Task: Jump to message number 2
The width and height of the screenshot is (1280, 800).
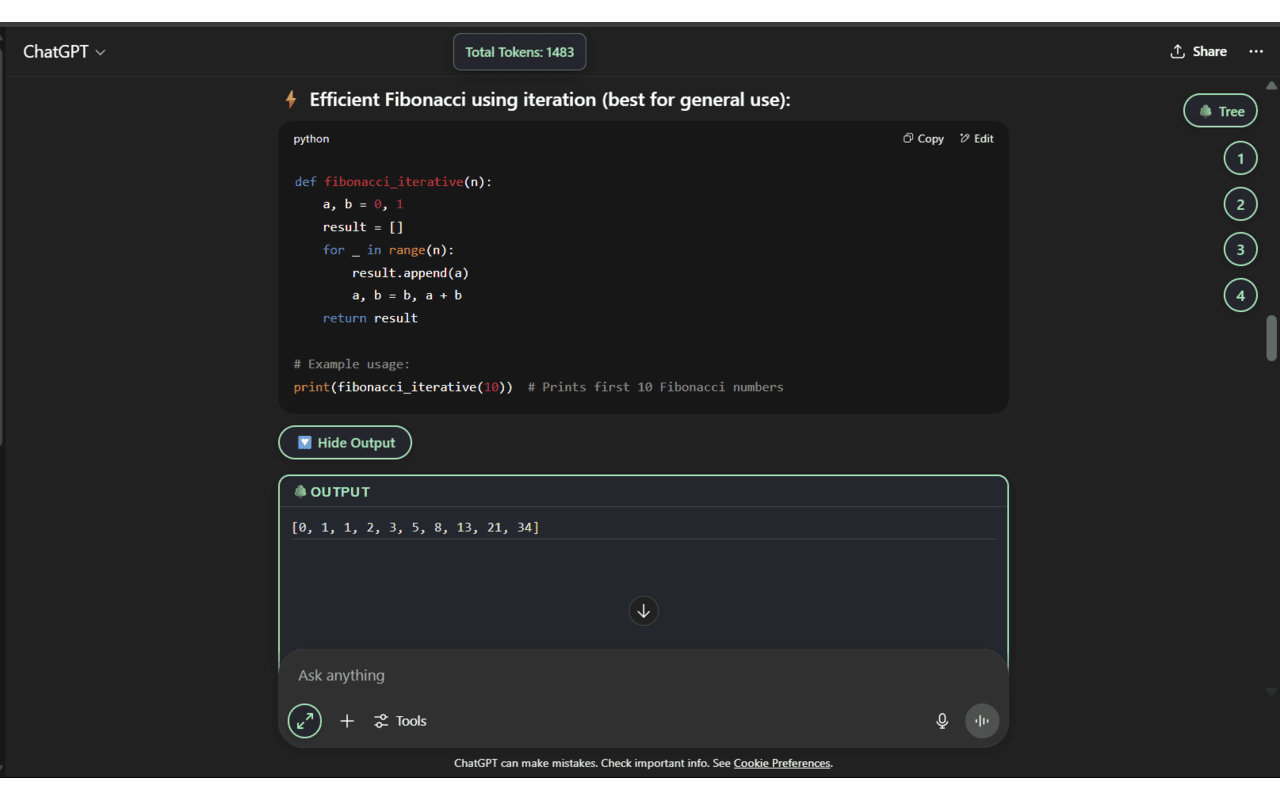Action: (1240, 204)
